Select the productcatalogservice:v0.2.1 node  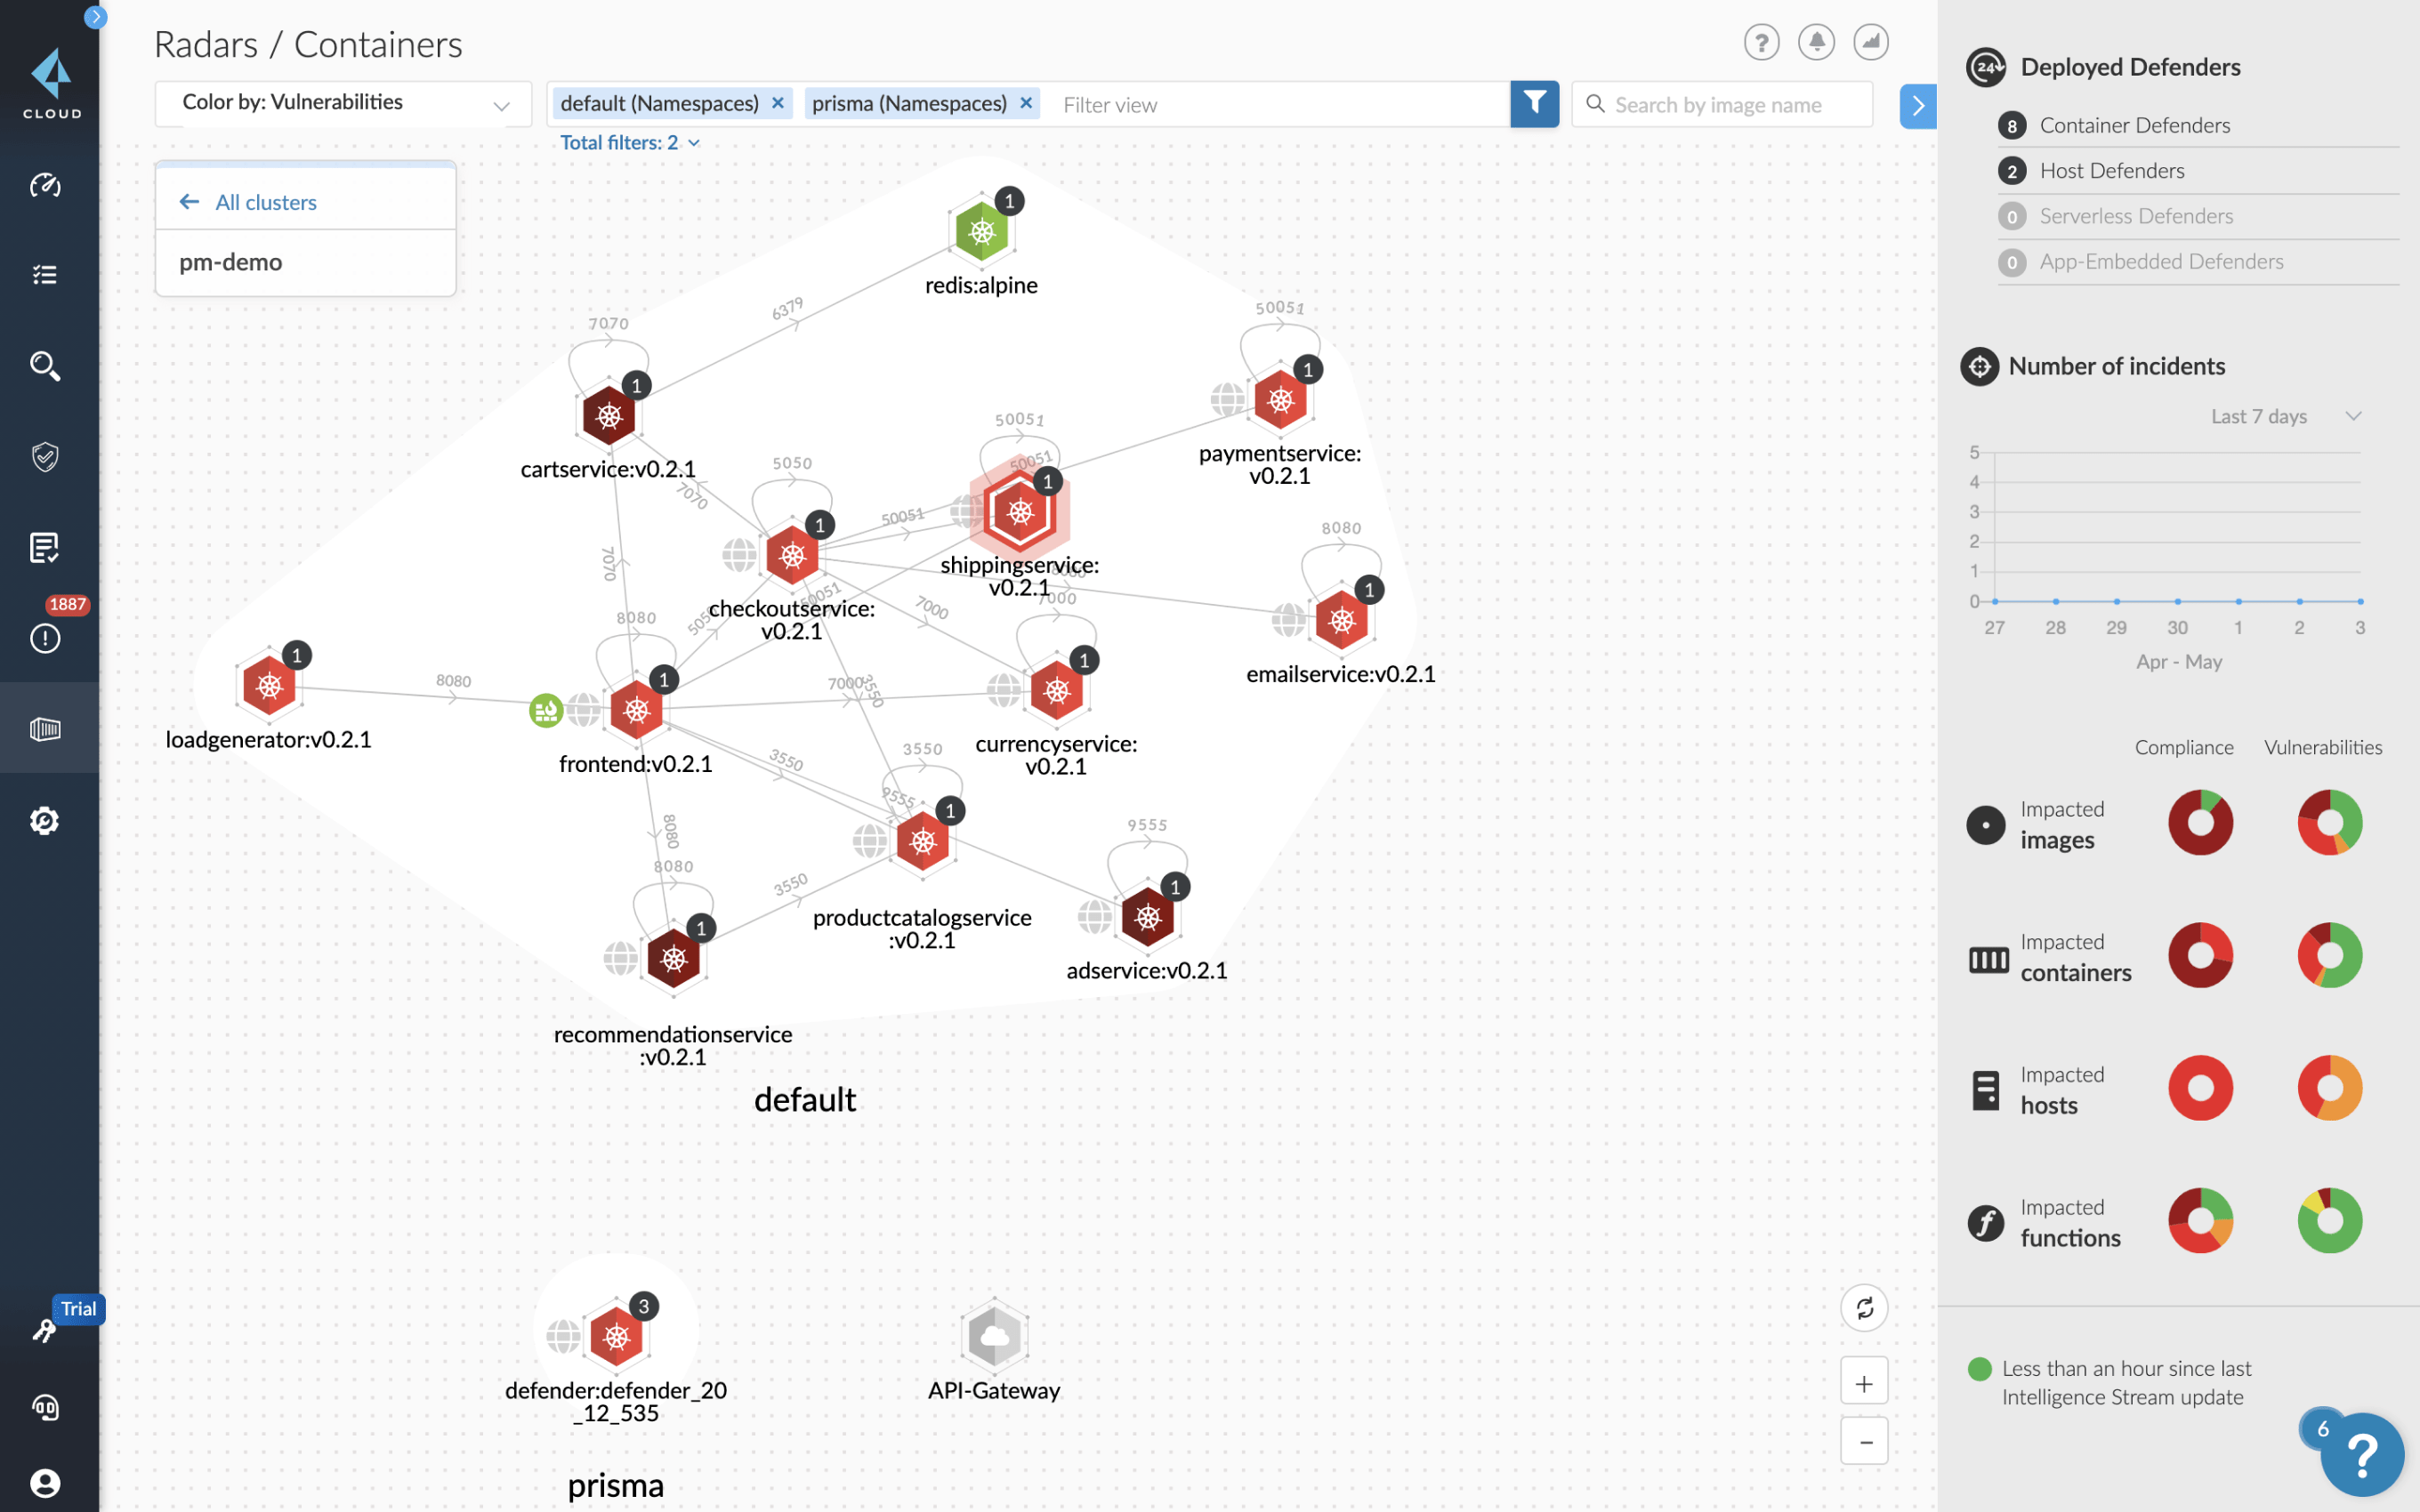[922, 841]
